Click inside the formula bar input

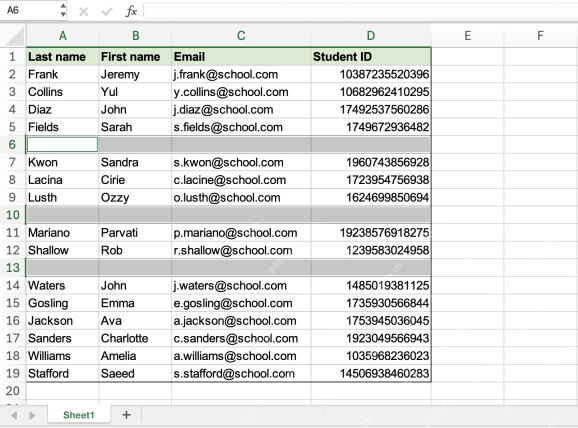(x=361, y=11)
